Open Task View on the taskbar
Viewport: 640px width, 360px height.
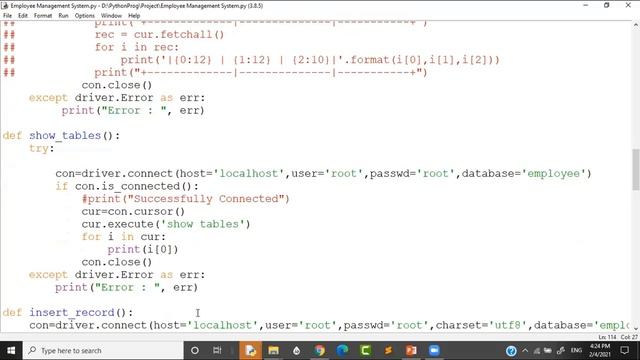[217, 351]
